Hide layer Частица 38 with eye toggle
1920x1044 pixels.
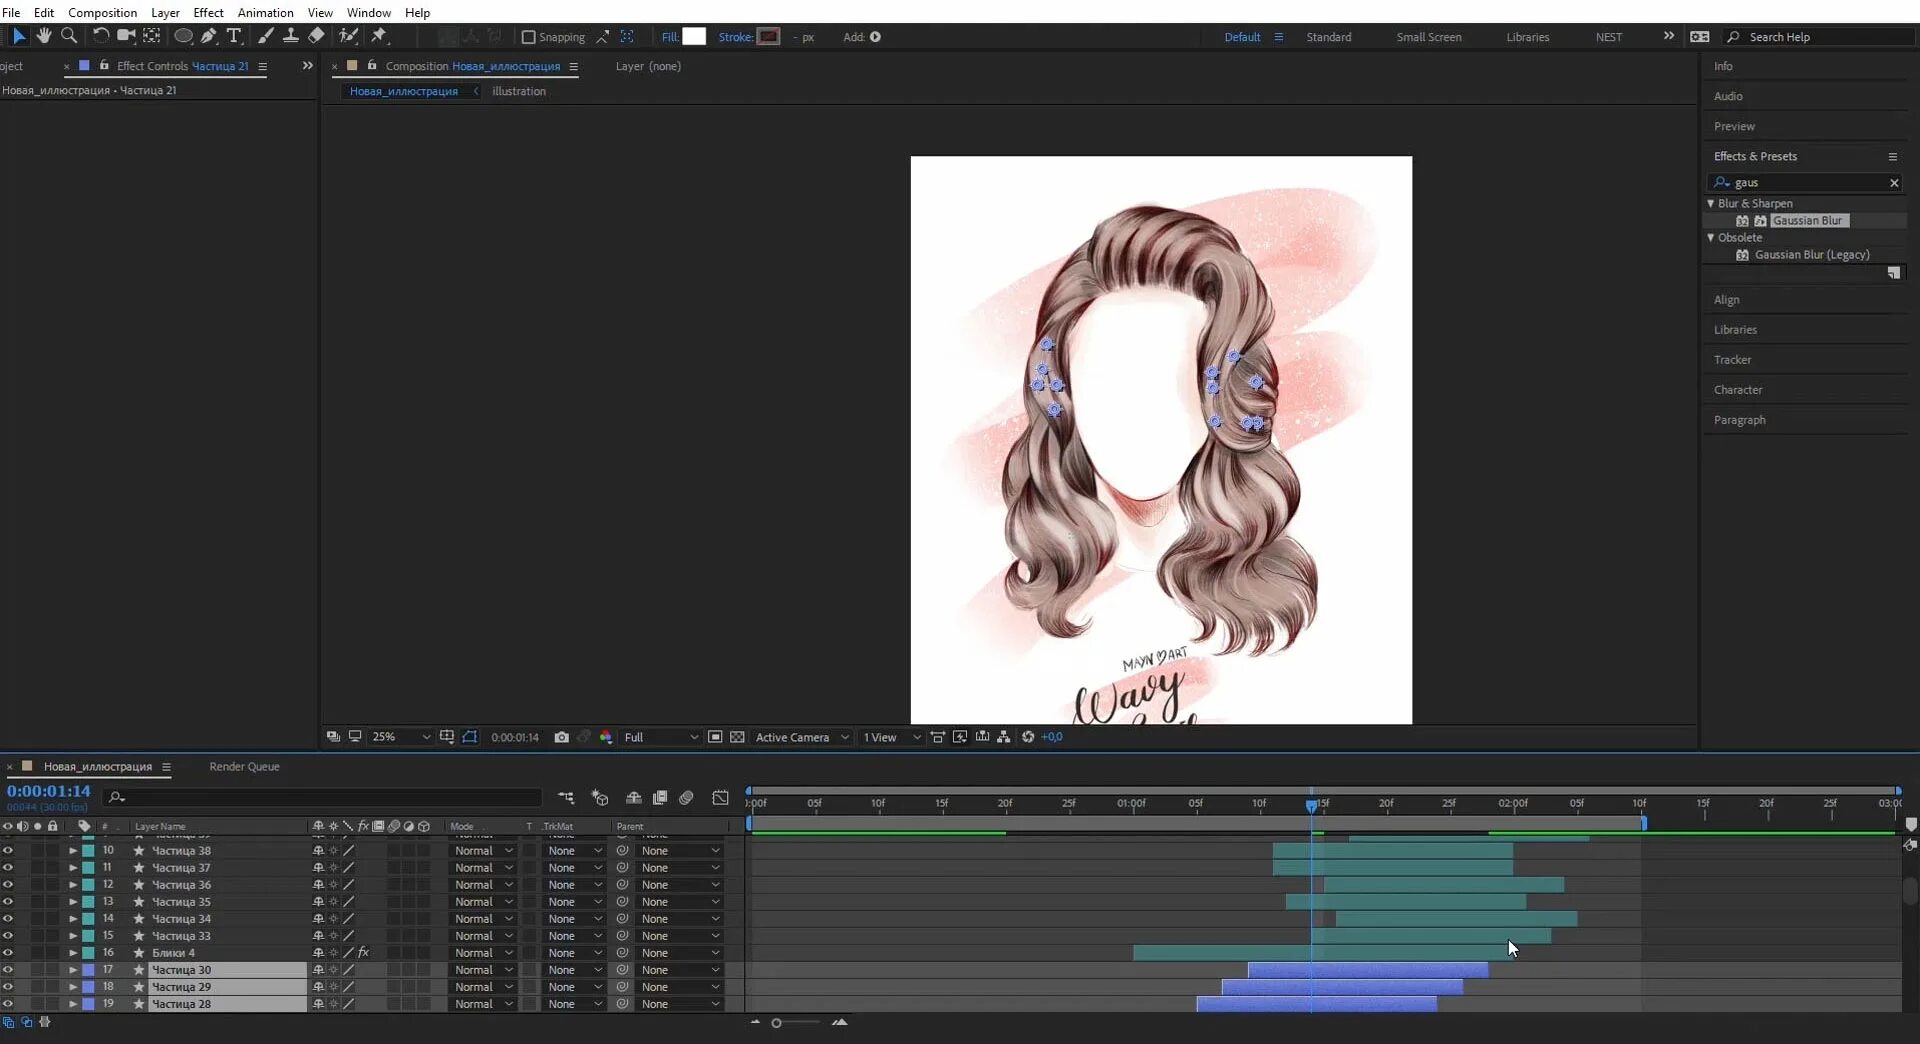tap(8, 851)
